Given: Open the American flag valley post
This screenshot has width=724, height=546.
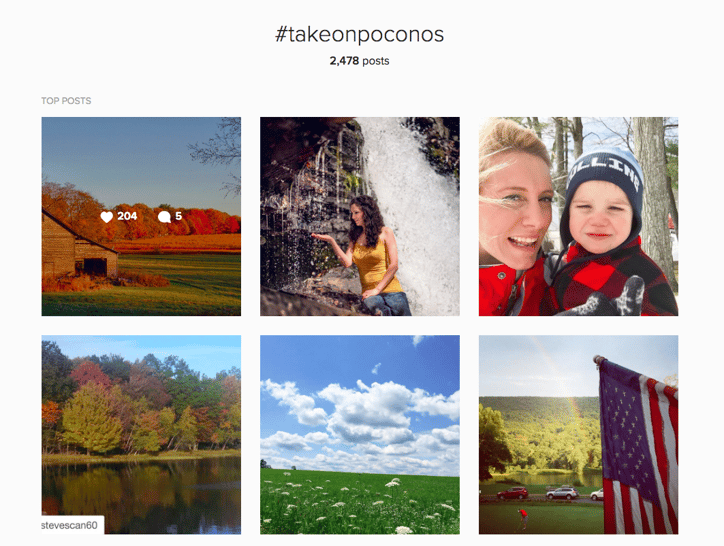Looking at the screenshot, I should point(579,435).
